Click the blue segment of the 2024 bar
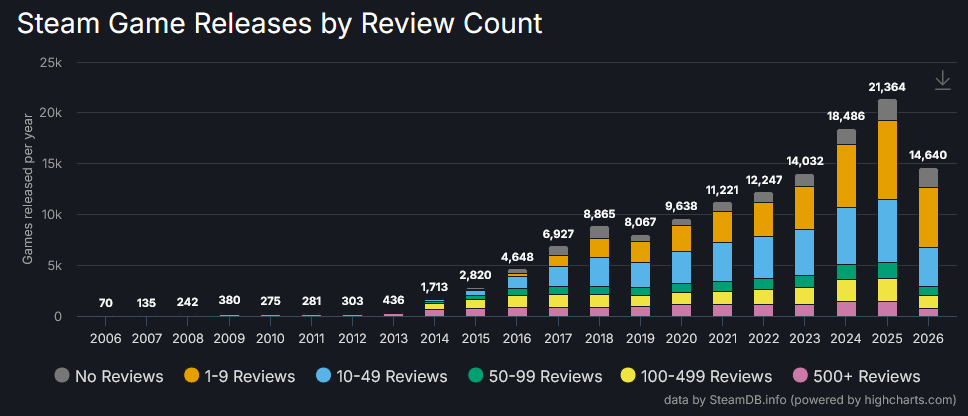The image size is (968, 416). [x=846, y=236]
